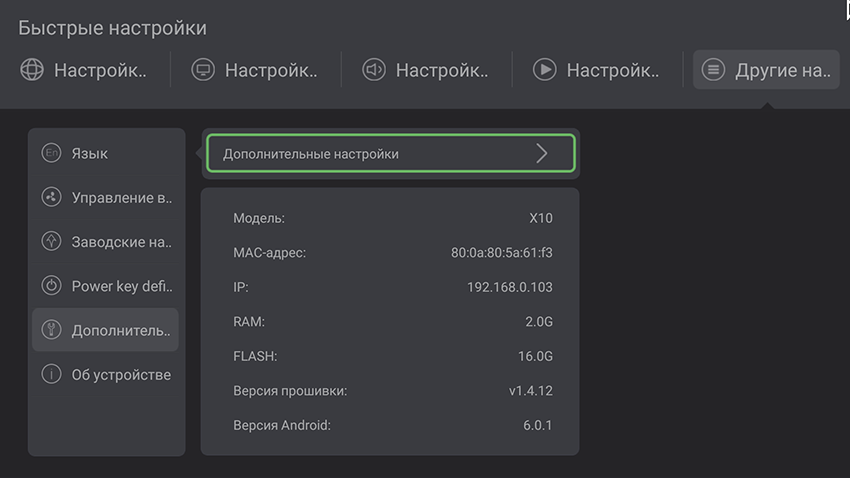The height and width of the screenshot is (478, 850).
Task: Select Power key definition menu item
Action: click(x=122, y=286)
